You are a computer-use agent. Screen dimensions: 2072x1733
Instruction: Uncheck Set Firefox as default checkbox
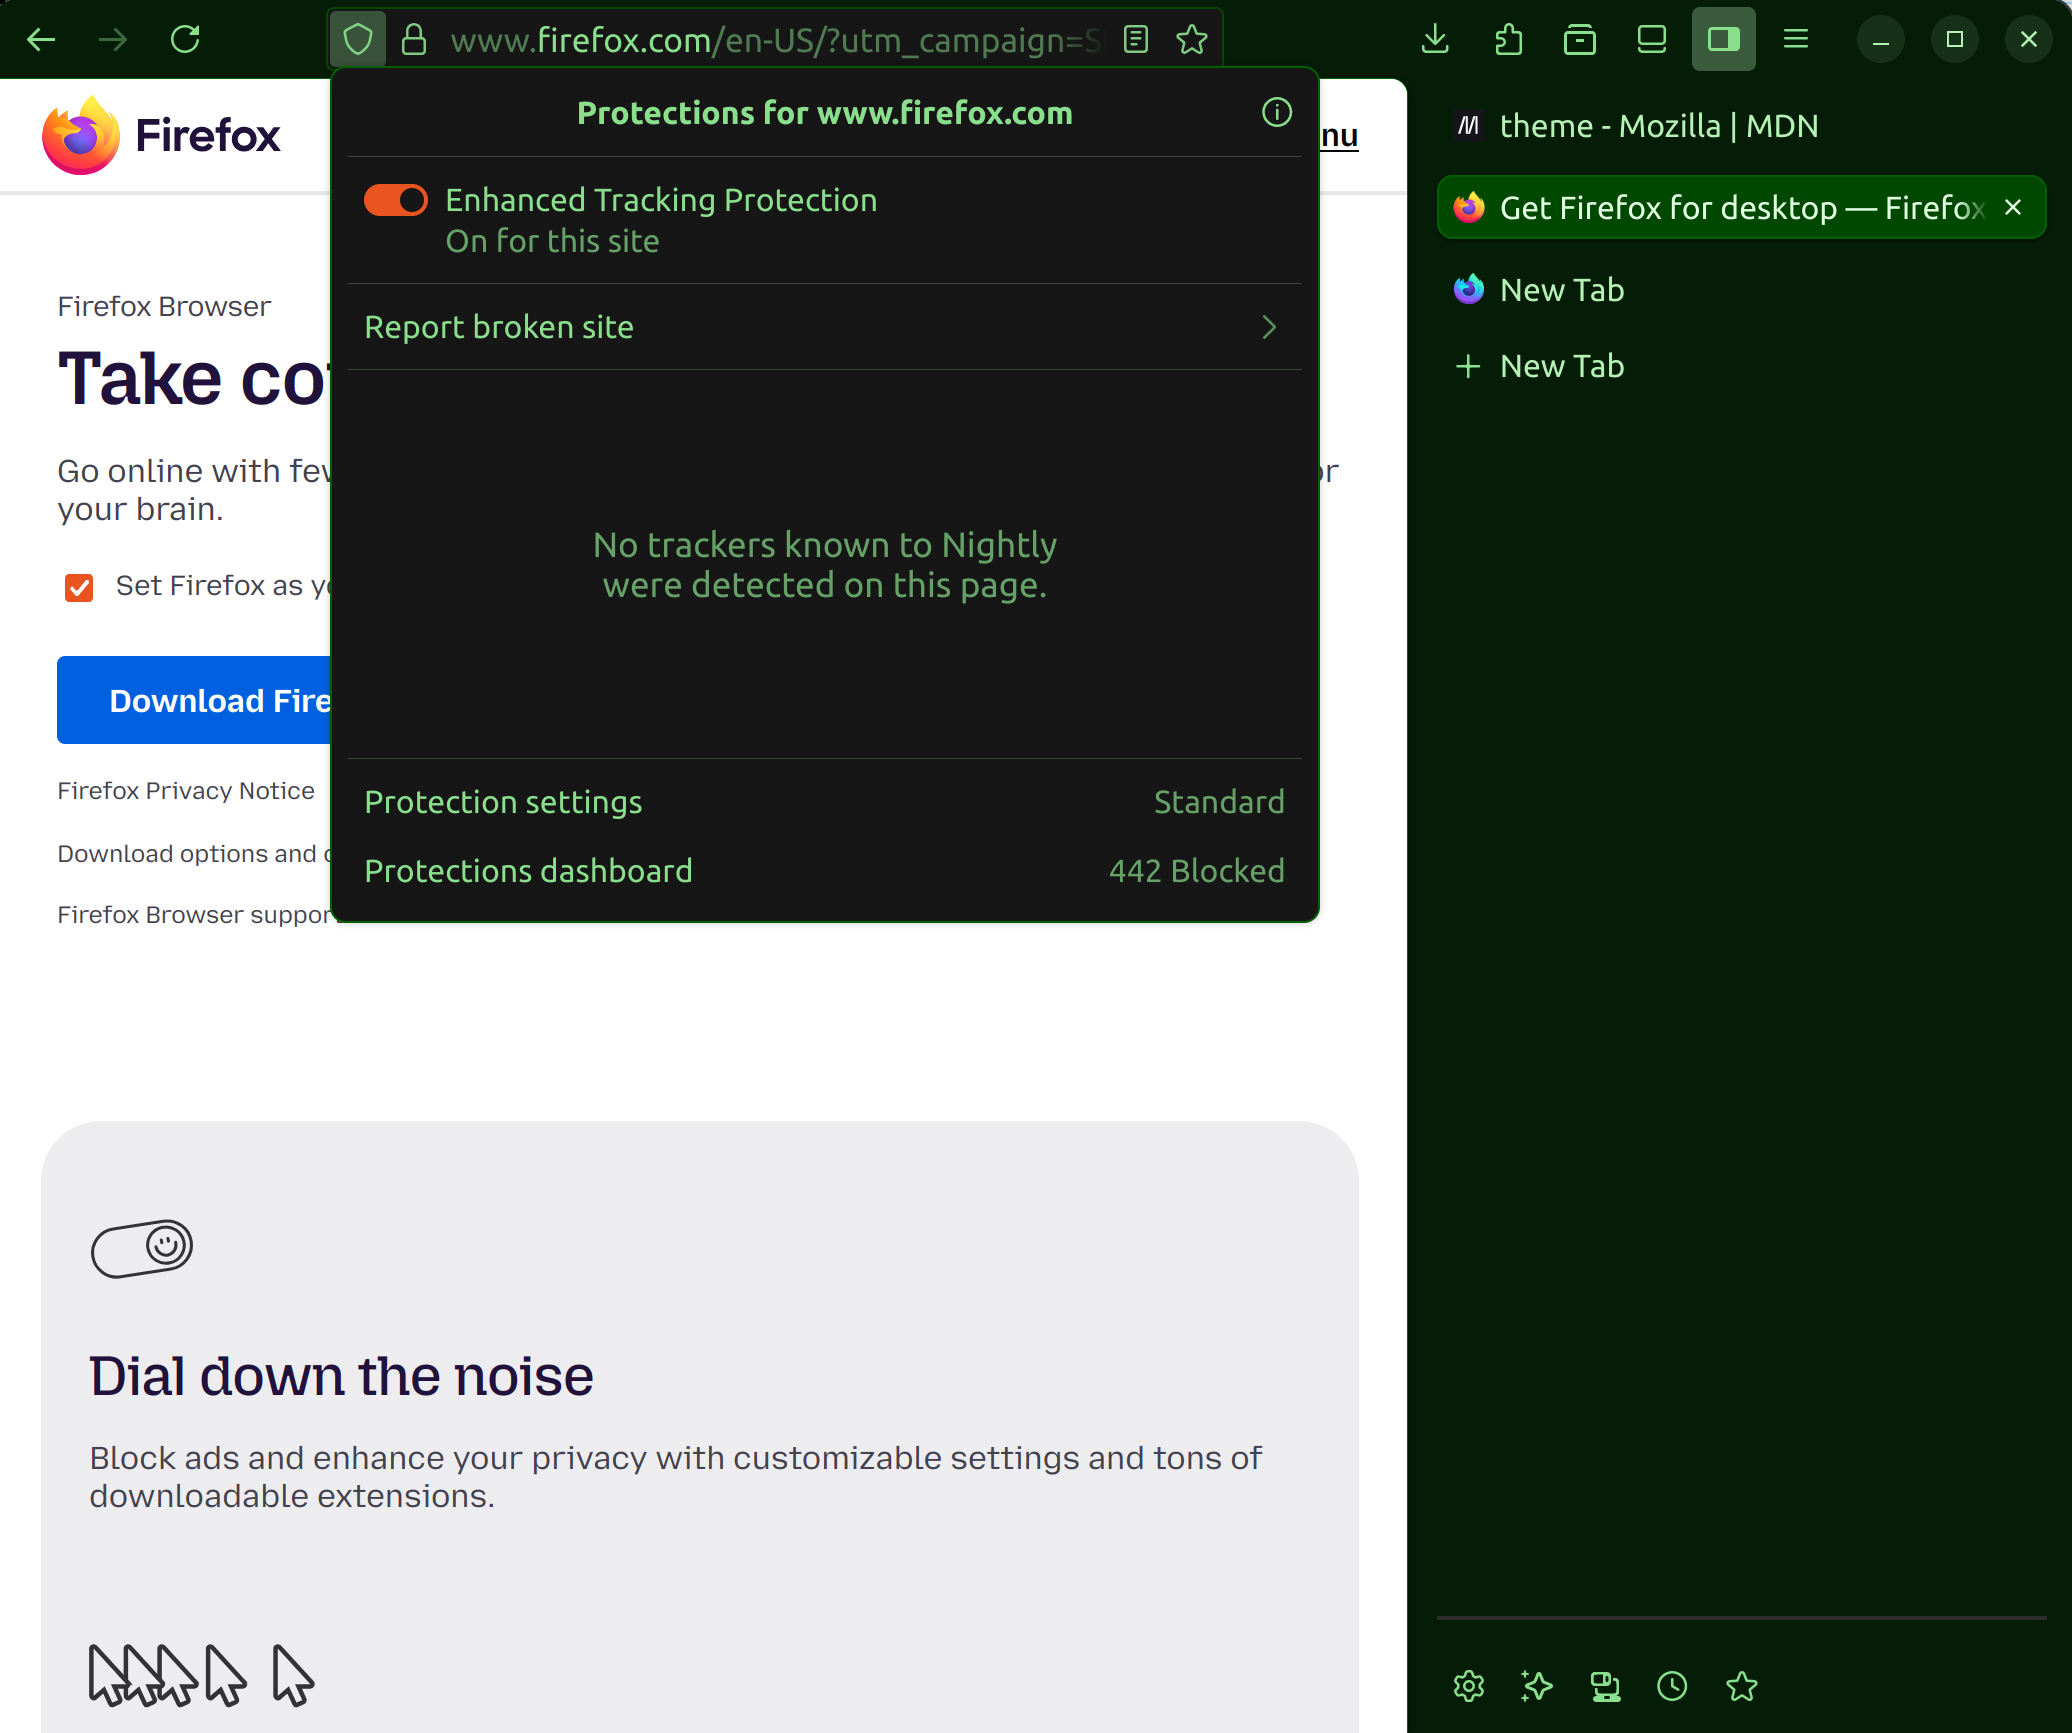point(79,587)
